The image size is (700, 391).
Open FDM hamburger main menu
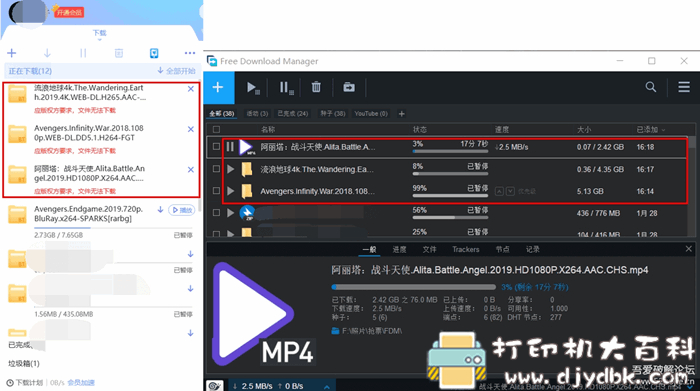pos(684,87)
